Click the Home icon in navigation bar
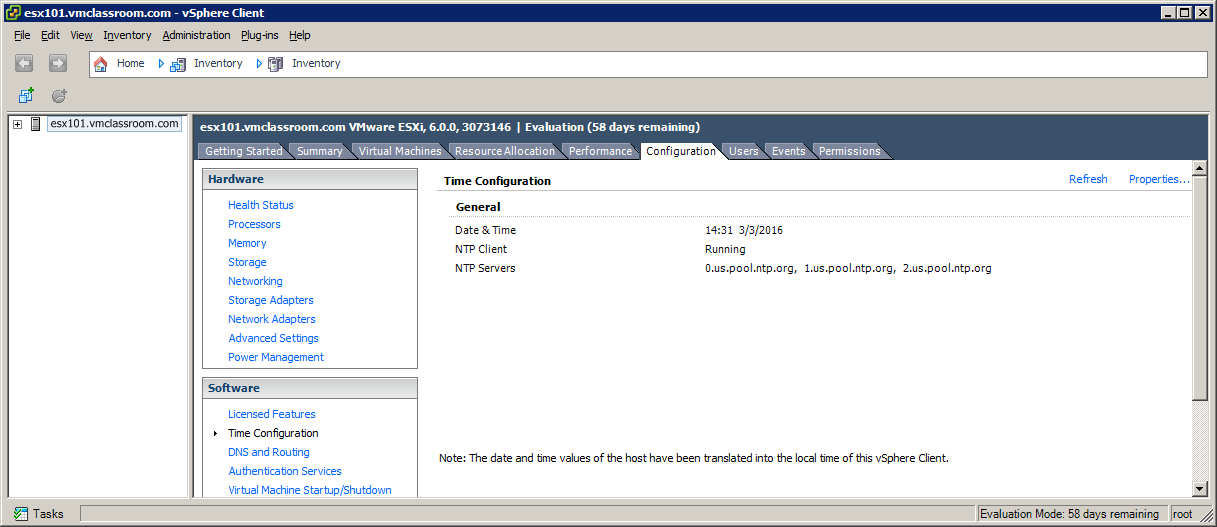Viewport: 1217px width, 527px height. point(100,64)
